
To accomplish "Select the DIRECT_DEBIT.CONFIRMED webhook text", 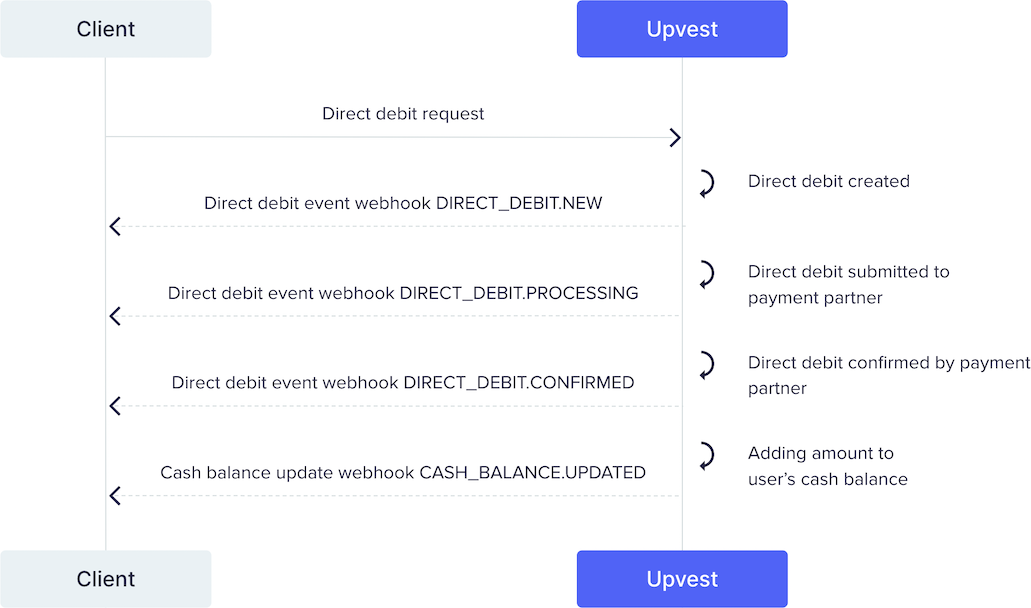I will 403,383.
